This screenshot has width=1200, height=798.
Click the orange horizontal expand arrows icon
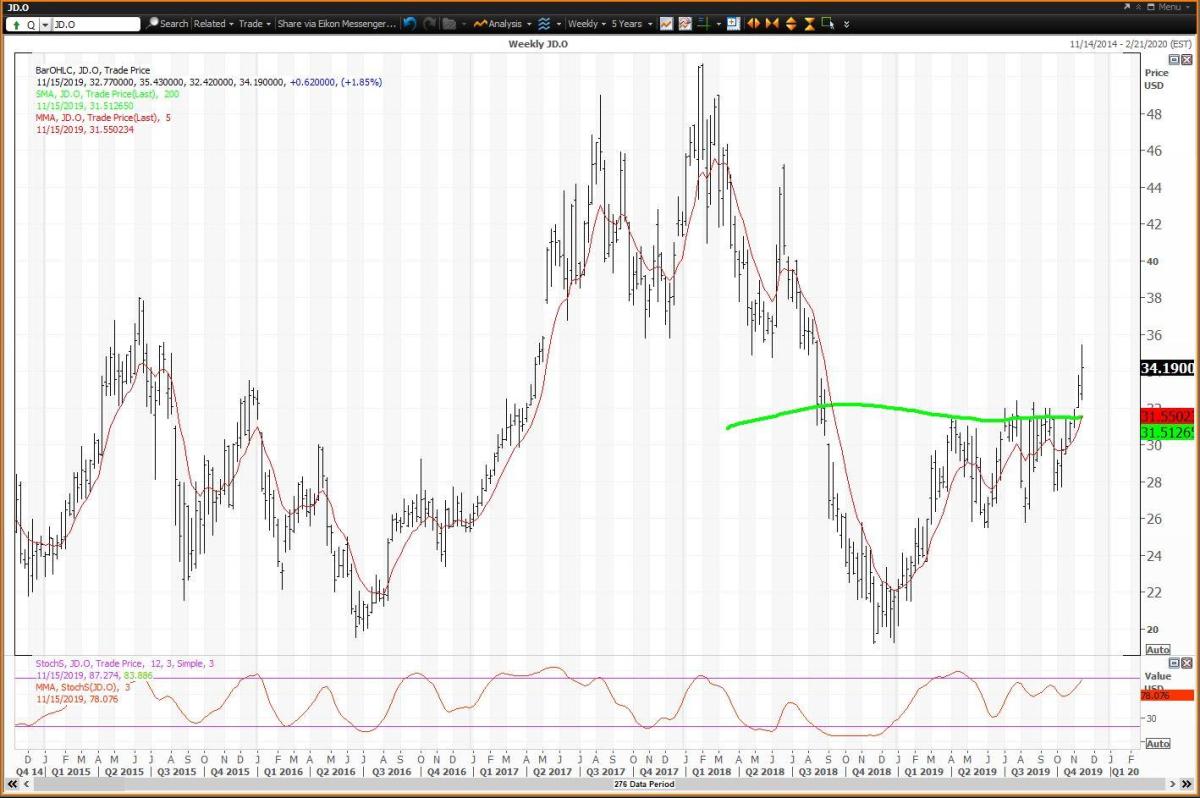coord(754,23)
